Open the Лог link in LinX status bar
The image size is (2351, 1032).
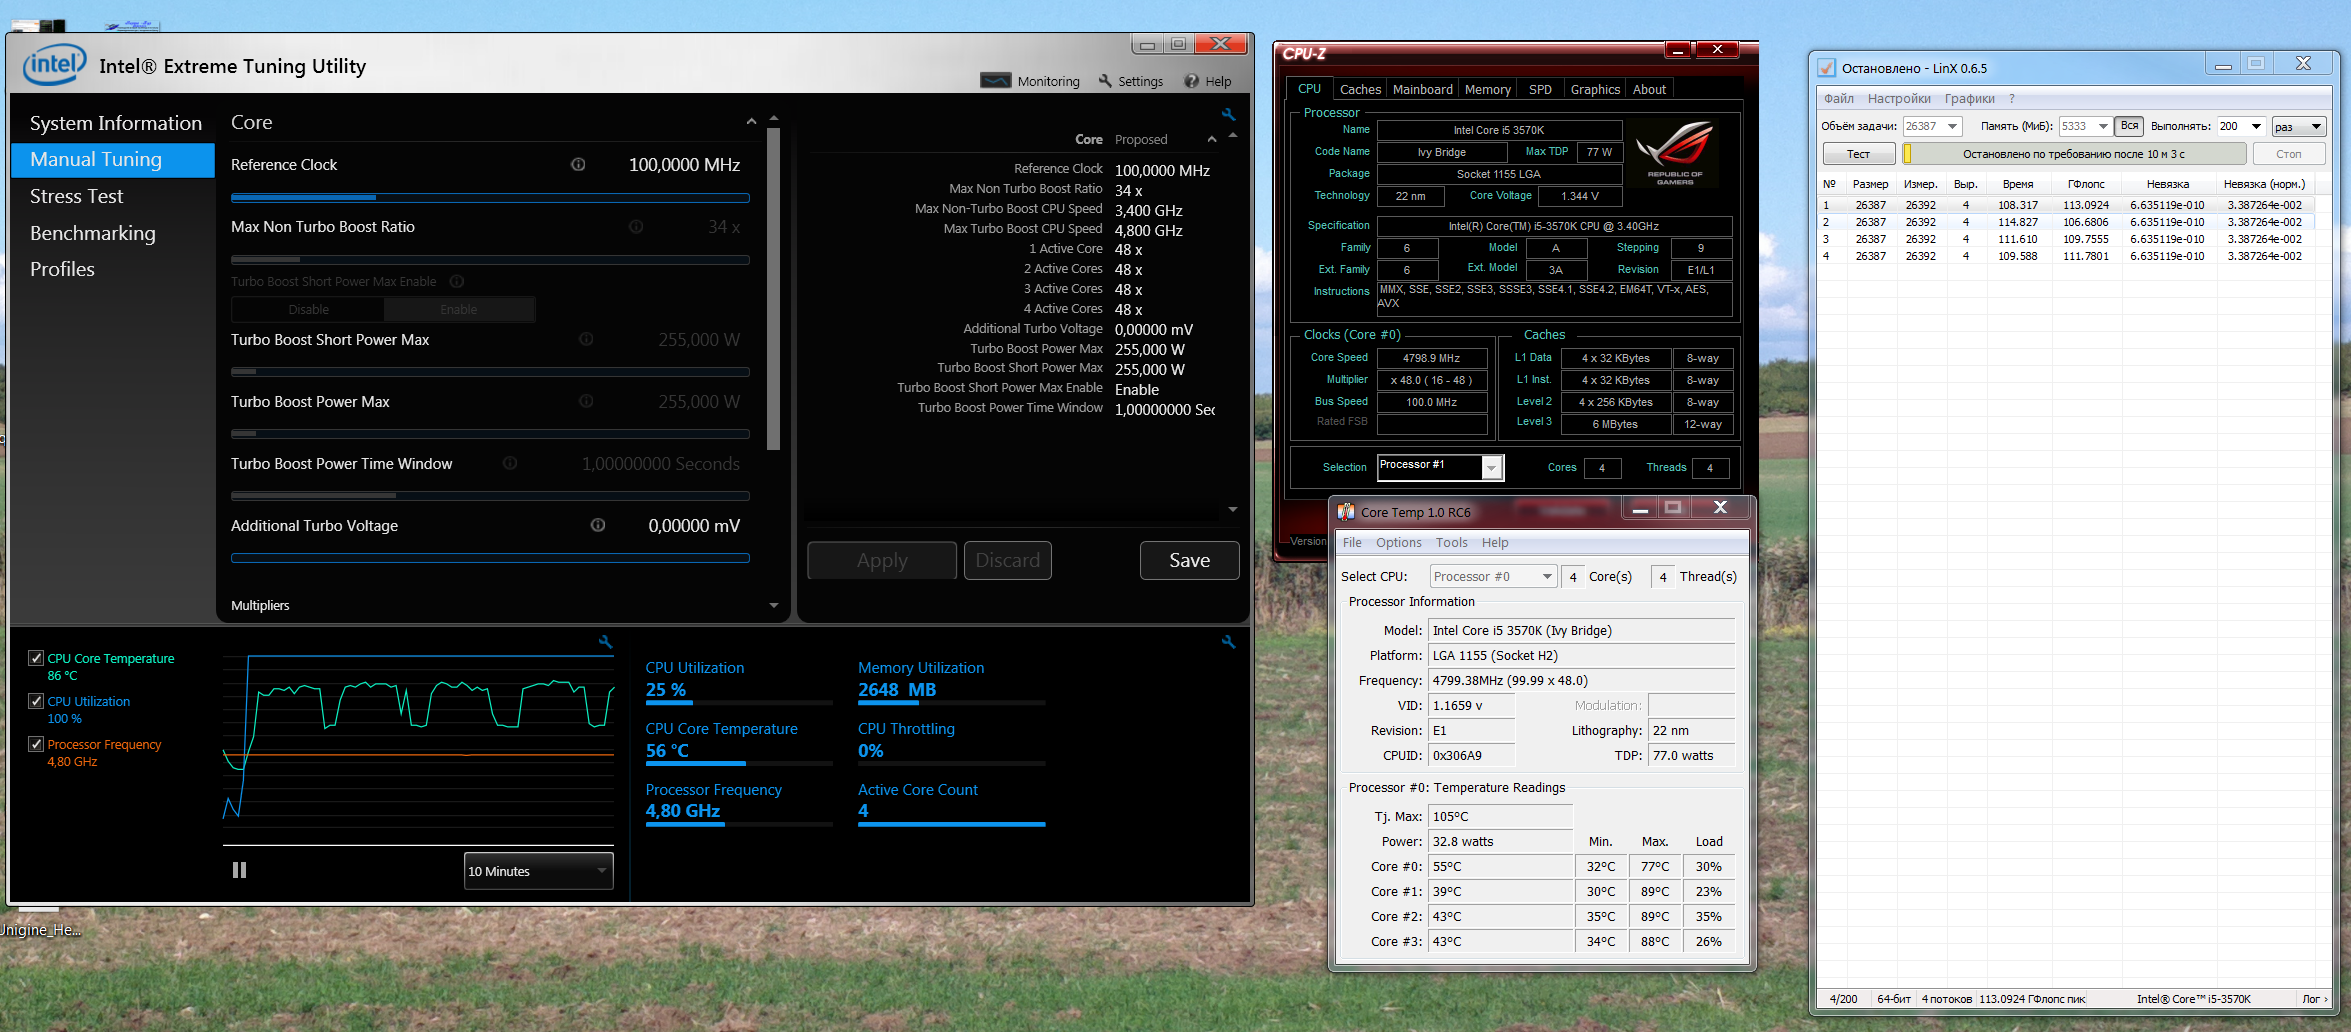click(2314, 998)
